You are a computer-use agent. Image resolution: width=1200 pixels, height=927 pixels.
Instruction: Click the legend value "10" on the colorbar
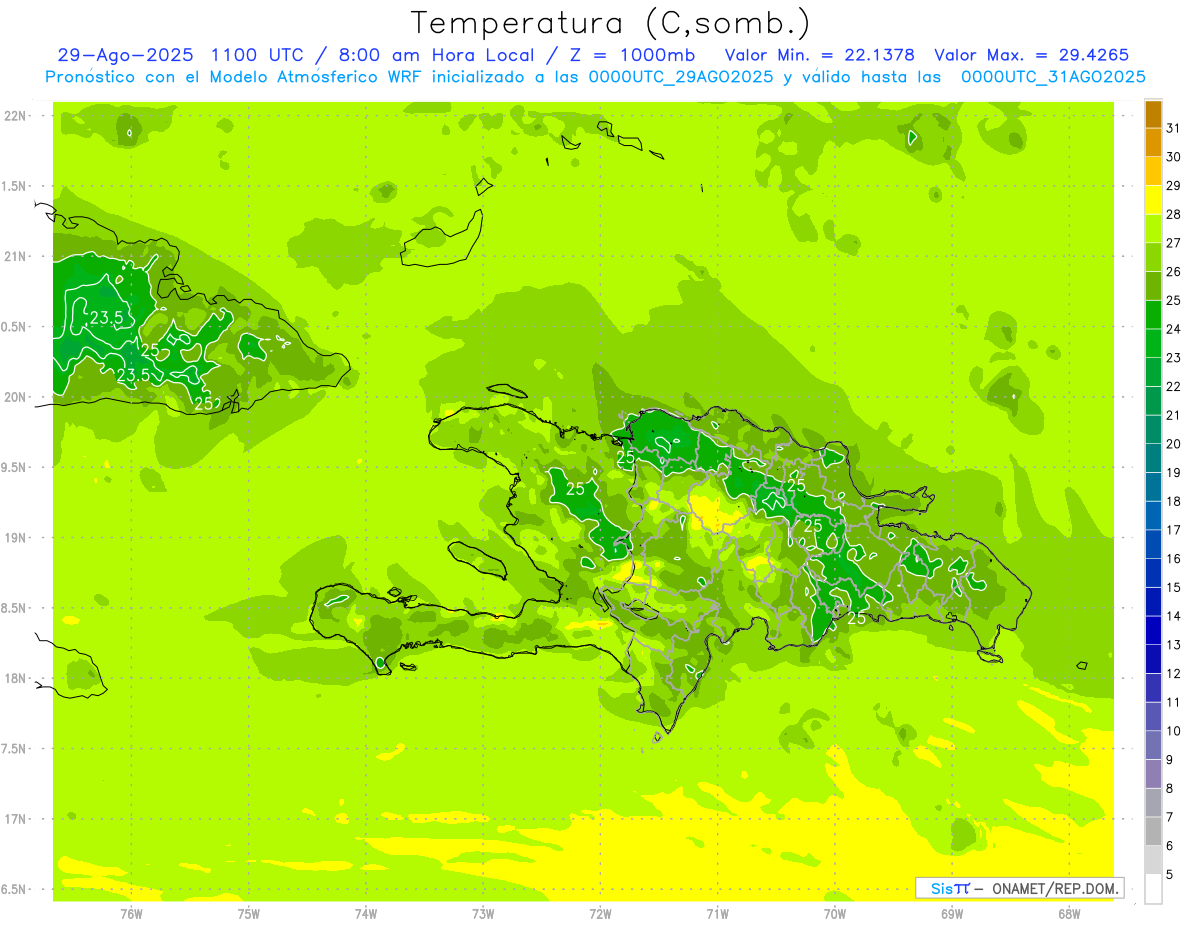[x=1174, y=731]
